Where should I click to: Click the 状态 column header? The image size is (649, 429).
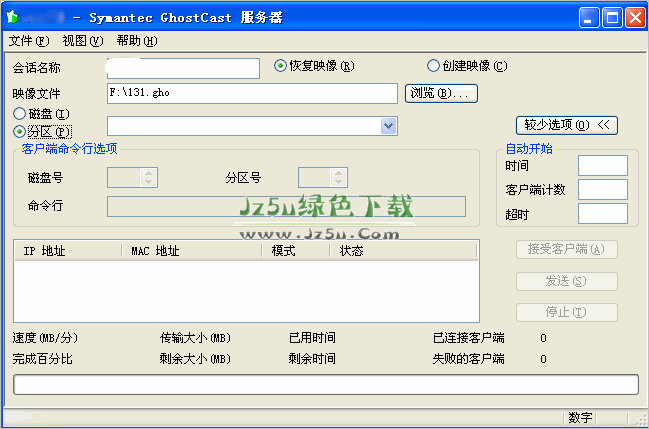(404, 251)
